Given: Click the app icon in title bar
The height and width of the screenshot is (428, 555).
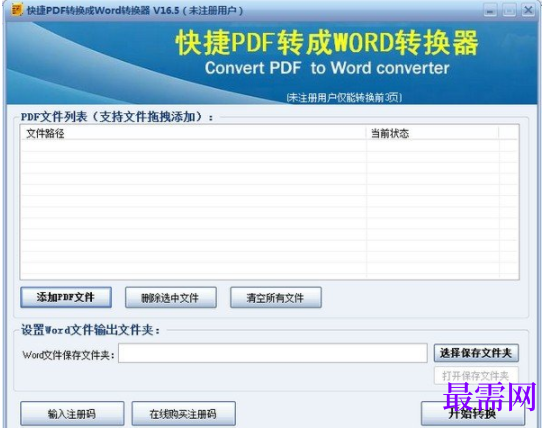Looking at the screenshot, I should click(x=17, y=10).
